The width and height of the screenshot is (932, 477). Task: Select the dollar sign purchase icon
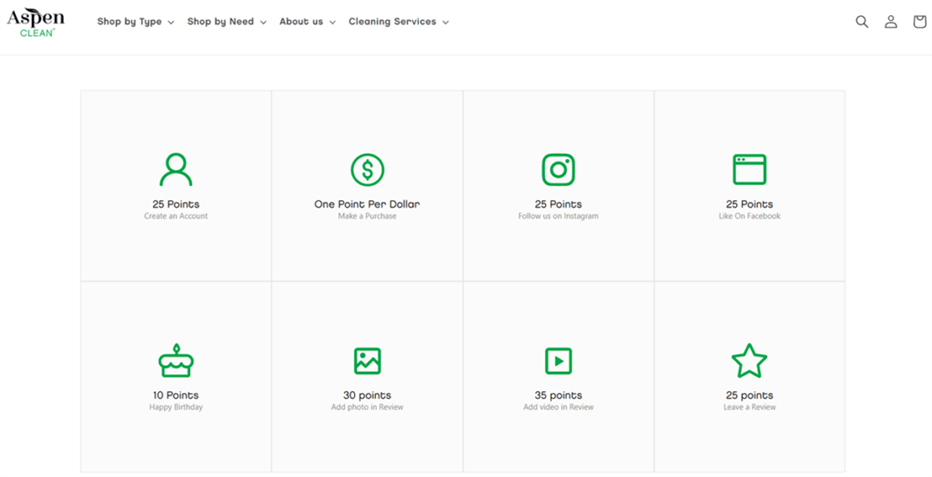[367, 170]
